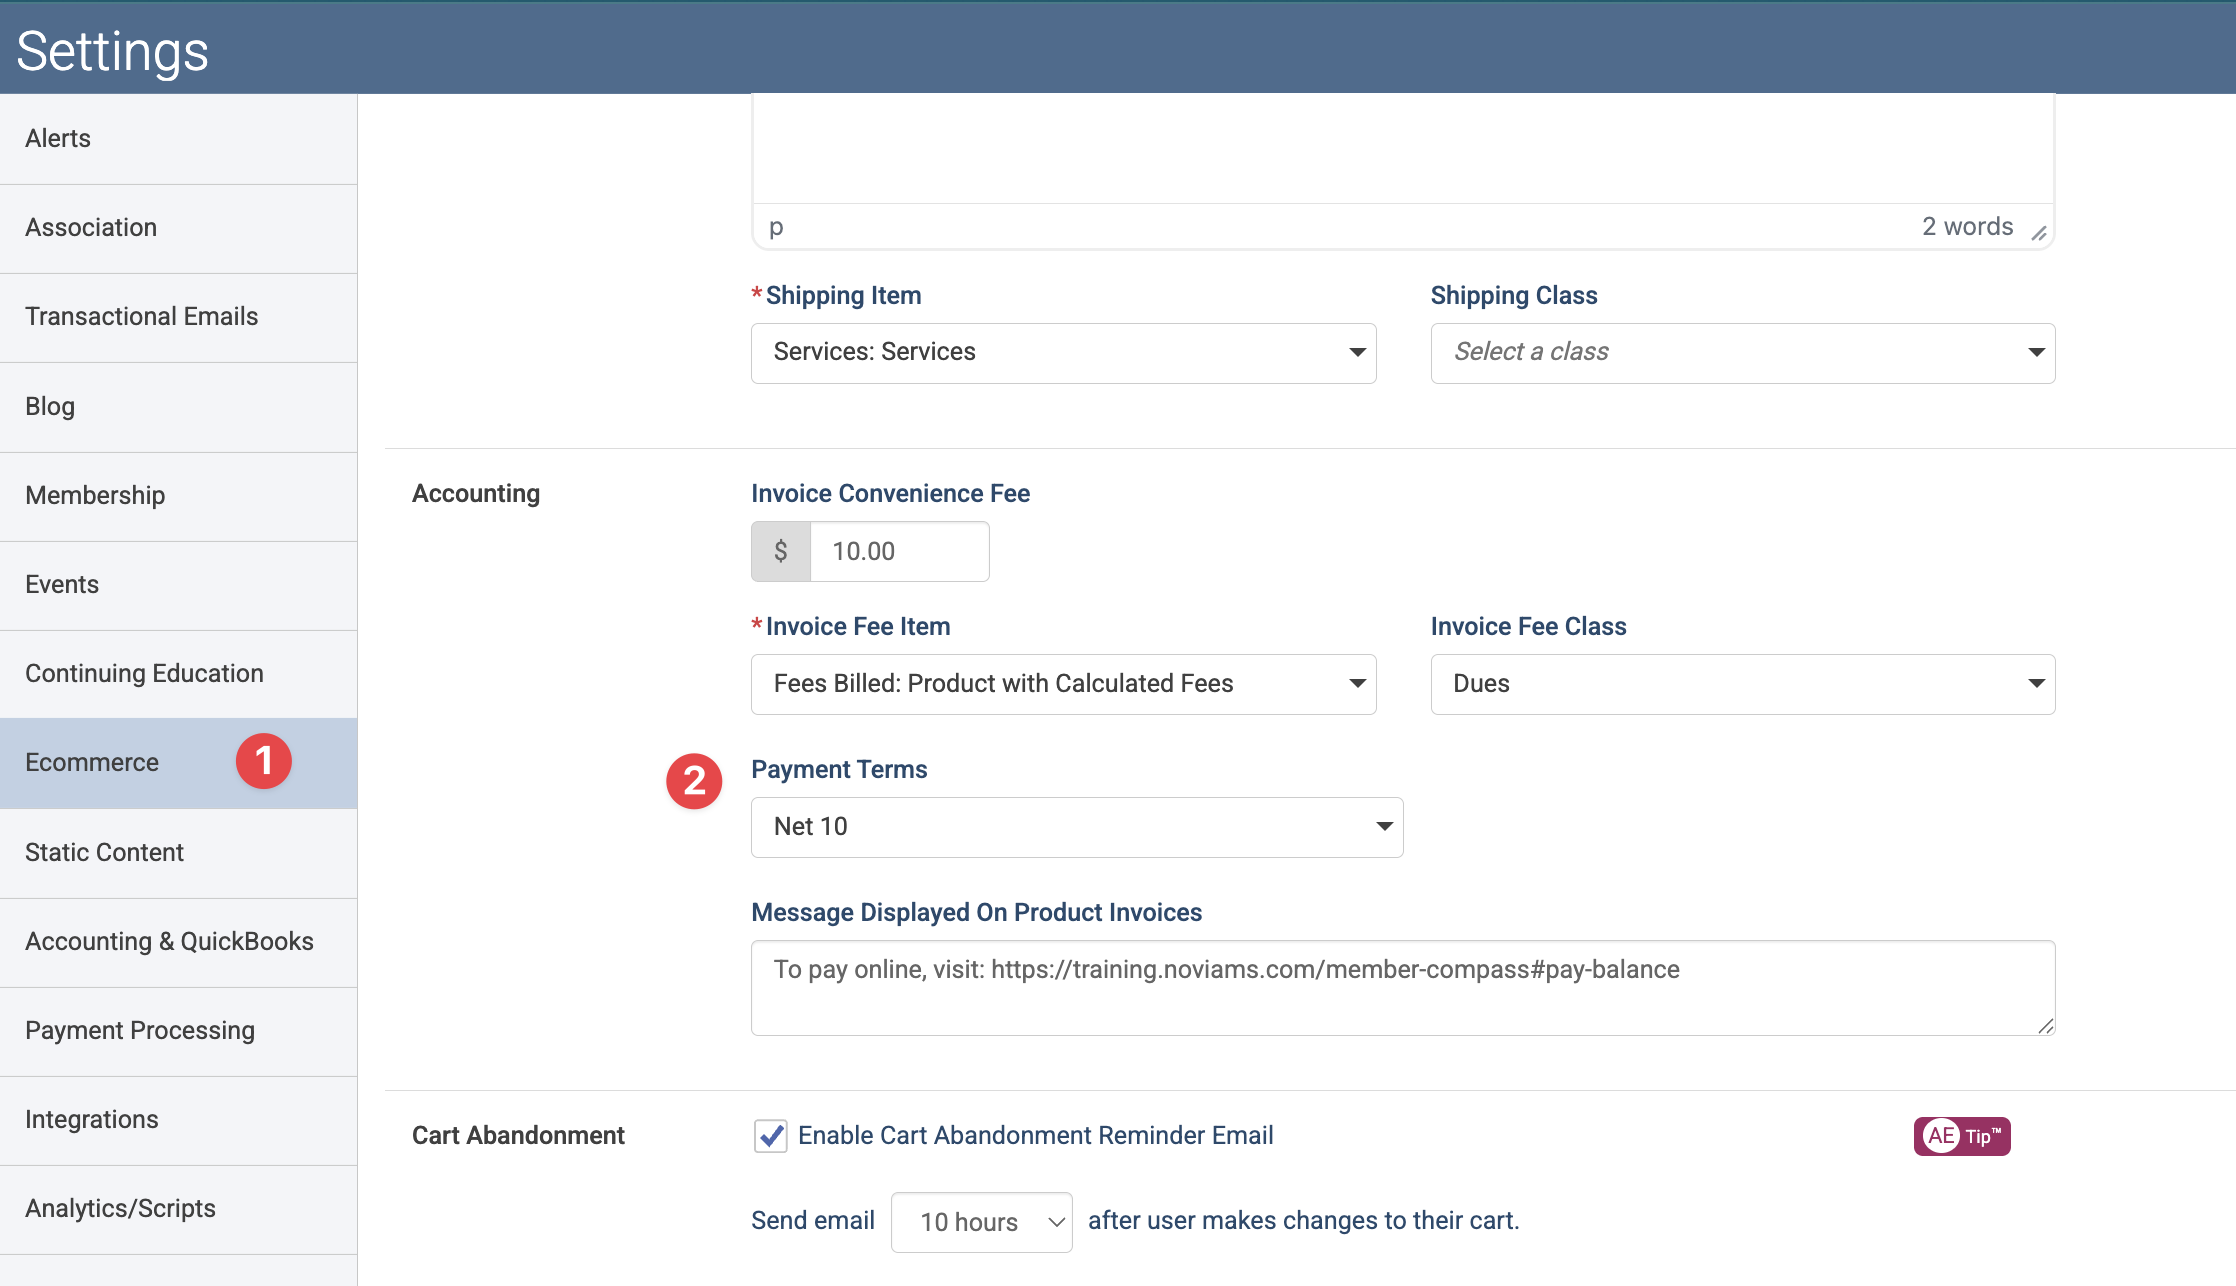
Task: Open the Shipping Class select
Action: [x=1742, y=353]
